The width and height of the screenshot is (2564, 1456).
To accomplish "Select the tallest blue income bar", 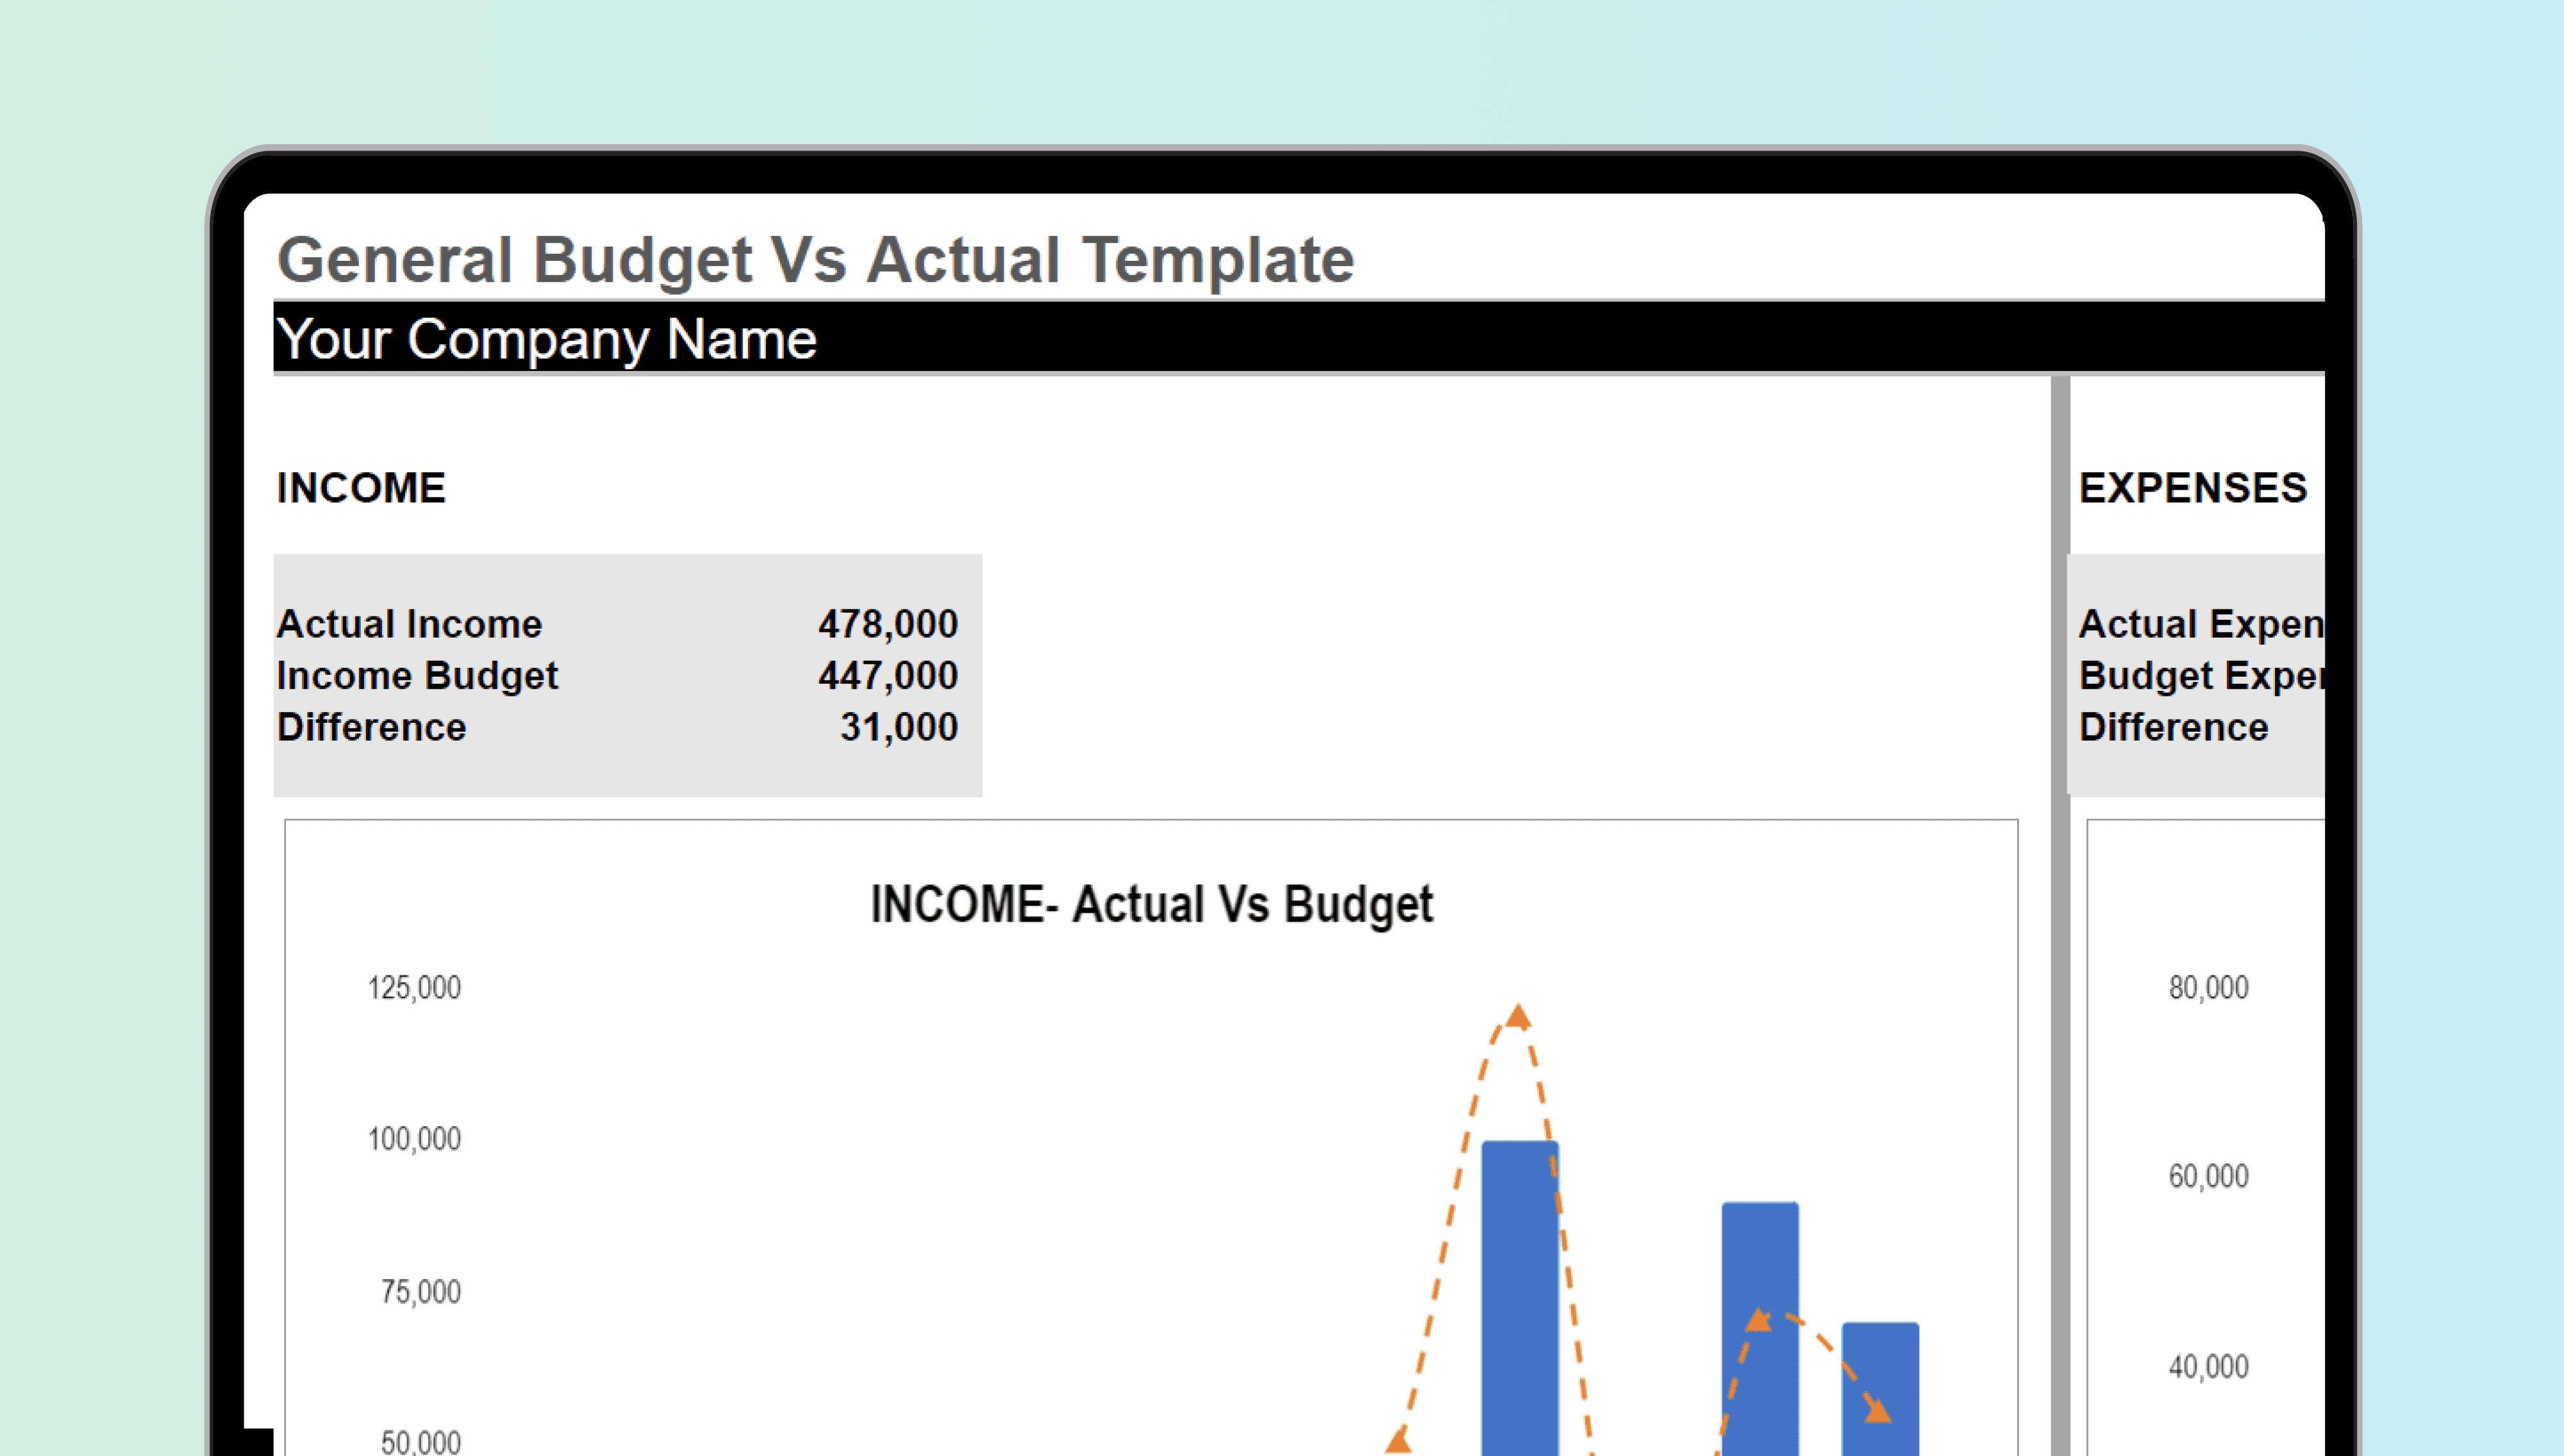I will tap(1520, 1298).
